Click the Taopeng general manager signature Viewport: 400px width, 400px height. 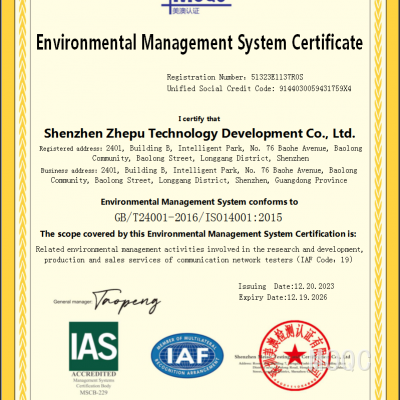127,301
